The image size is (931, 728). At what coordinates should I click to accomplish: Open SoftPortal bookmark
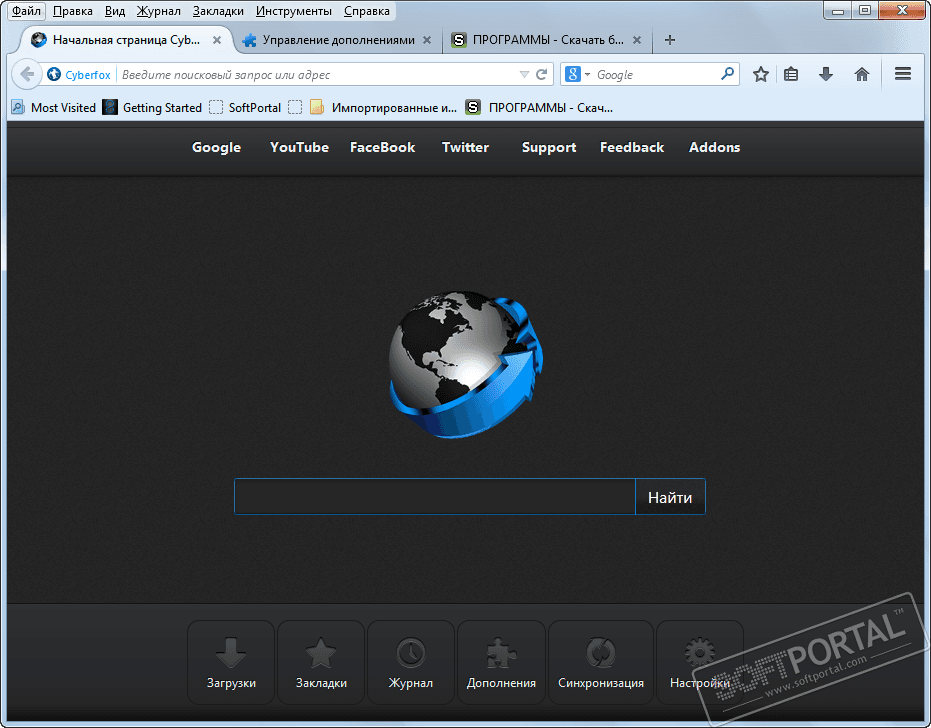(x=245, y=107)
